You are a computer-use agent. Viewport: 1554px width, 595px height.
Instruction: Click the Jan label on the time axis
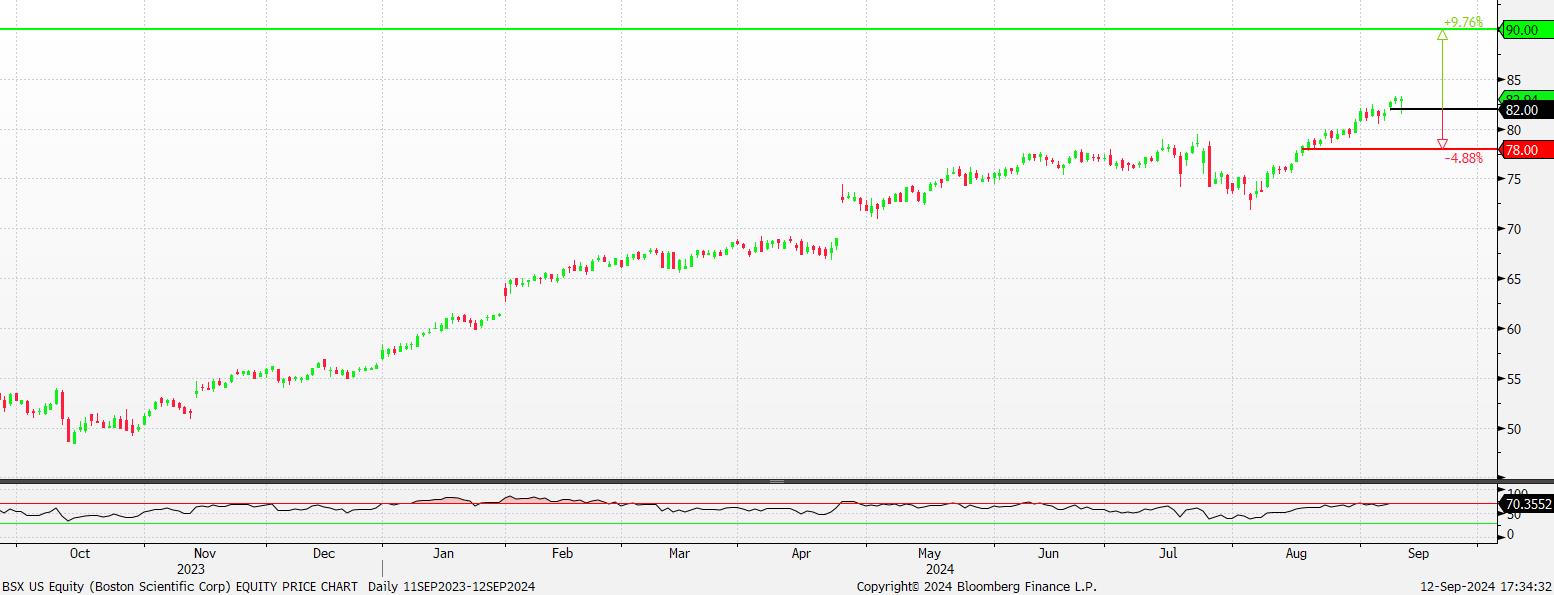pos(443,553)
